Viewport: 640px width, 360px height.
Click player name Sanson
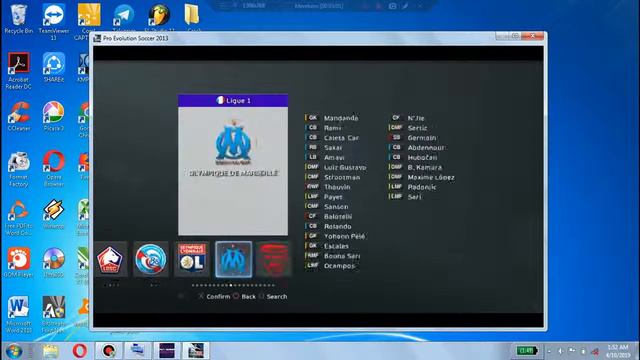(336, 207)
